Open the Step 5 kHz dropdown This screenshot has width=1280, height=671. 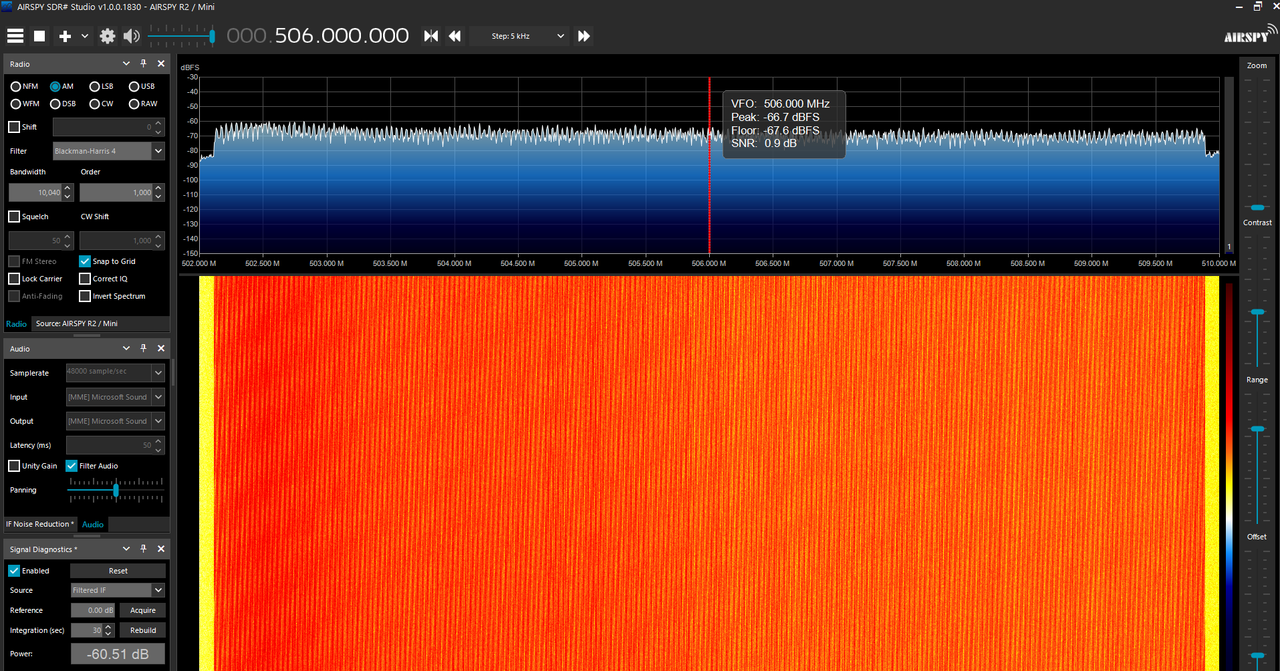point(519,36)
